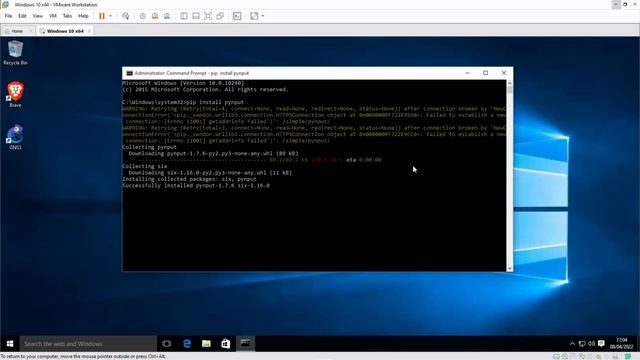This screenshot has height=360, width=640.
Task: Toggle the thumbnail bar view icon
Action: coord(196,16)
